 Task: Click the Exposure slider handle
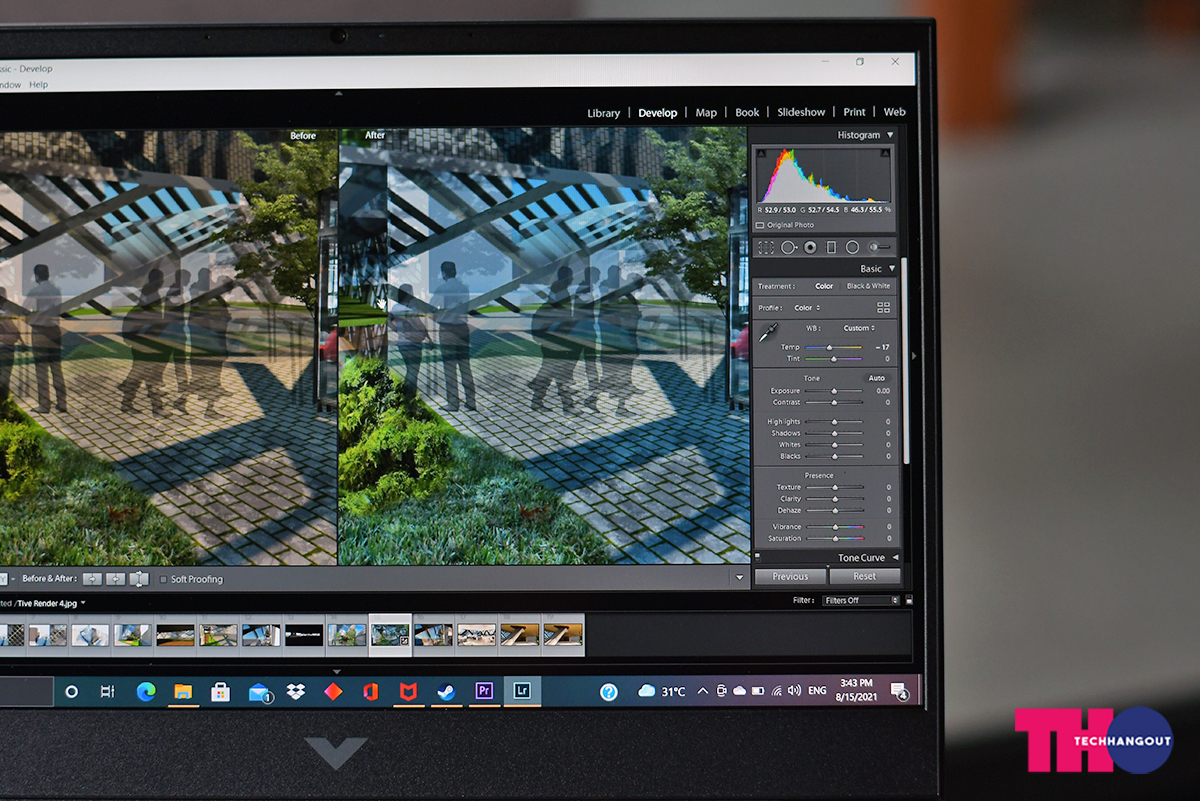(834, 391)
